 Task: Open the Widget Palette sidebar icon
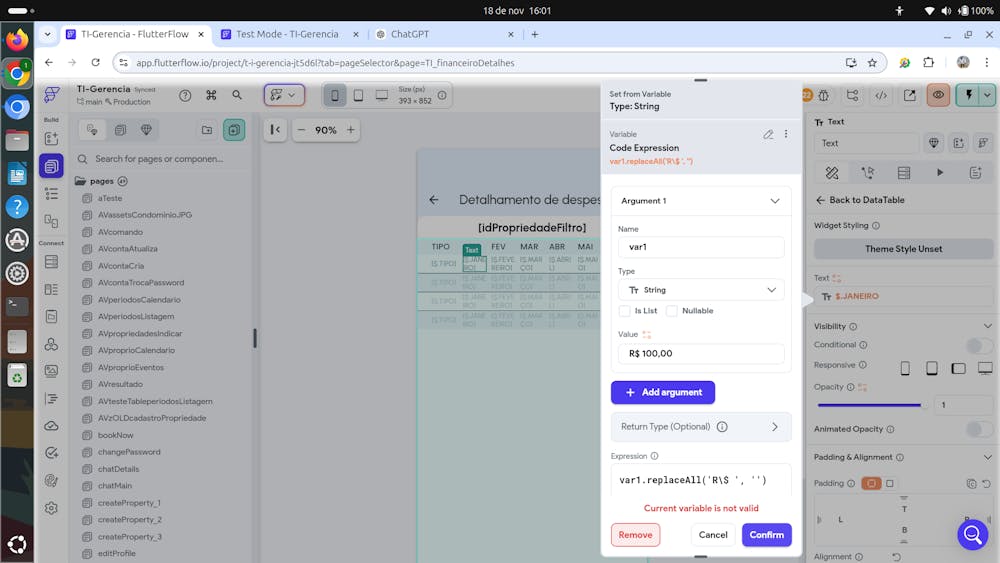[x=52, y=138]
